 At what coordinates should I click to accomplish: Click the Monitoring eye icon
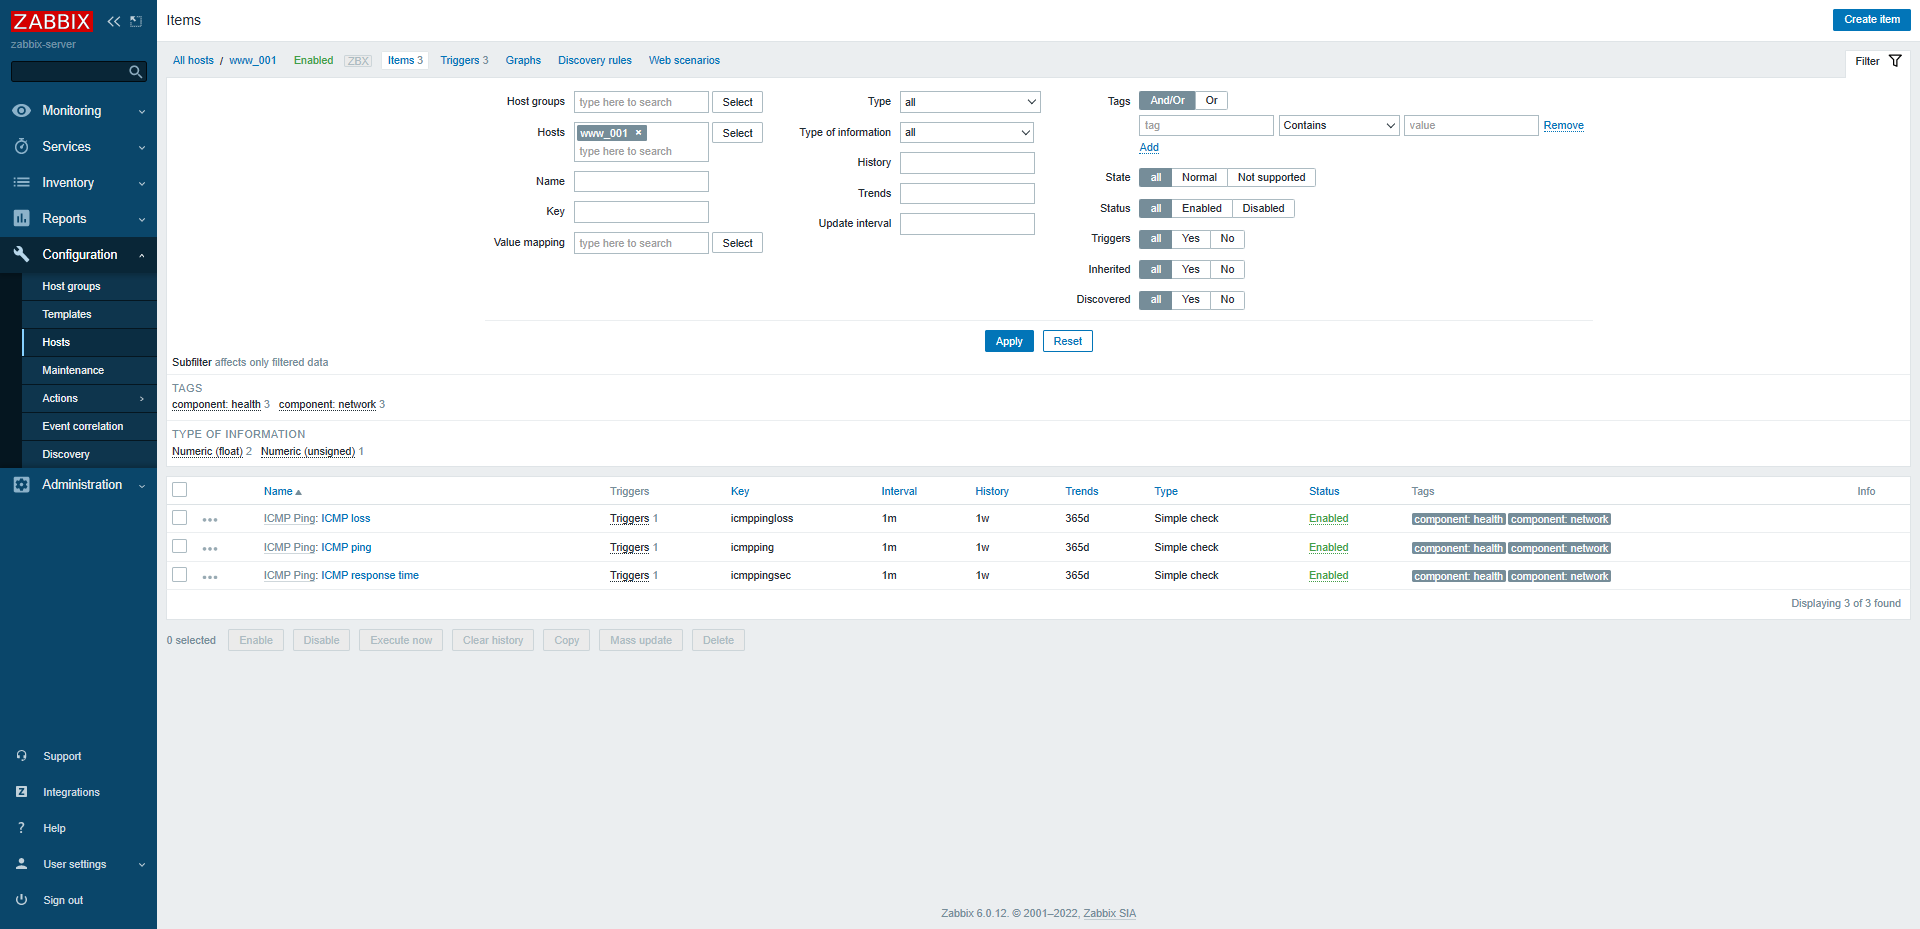click(x=21, y=111)
